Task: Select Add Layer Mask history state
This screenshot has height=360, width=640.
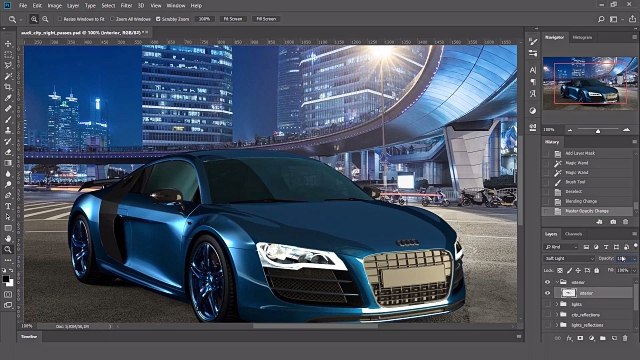Action: [x=587, y=153]
